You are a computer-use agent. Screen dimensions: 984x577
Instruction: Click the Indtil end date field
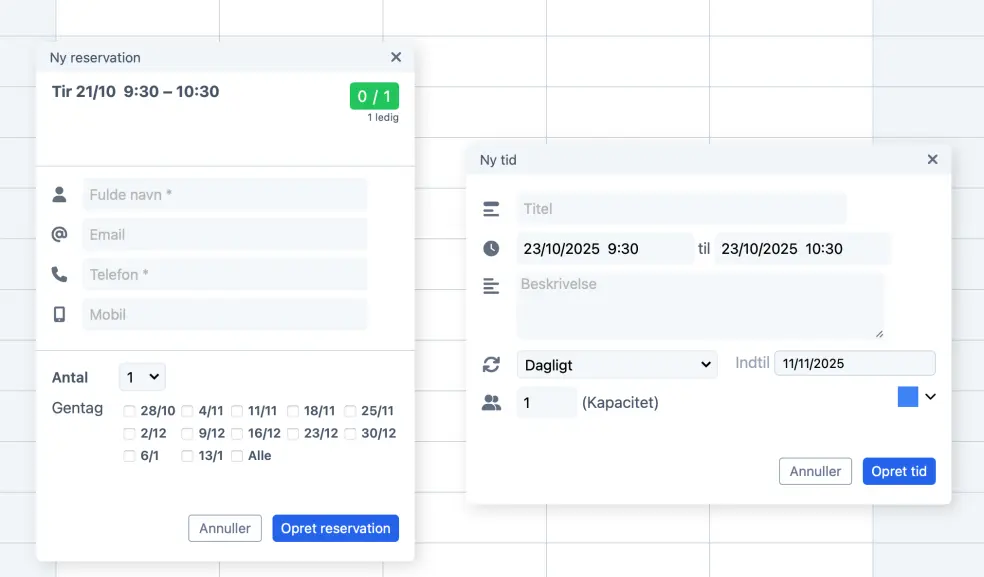[x=854, y=363]
